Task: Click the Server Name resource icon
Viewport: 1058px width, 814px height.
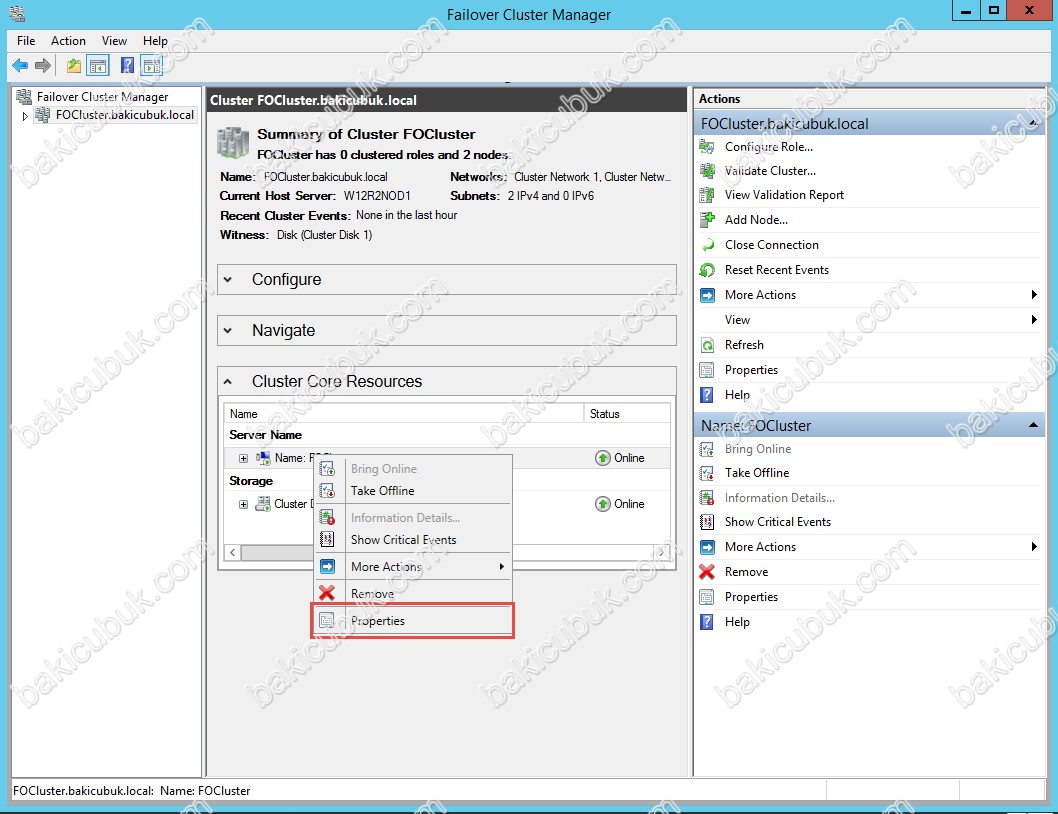Action: click(x=262, y=458)
